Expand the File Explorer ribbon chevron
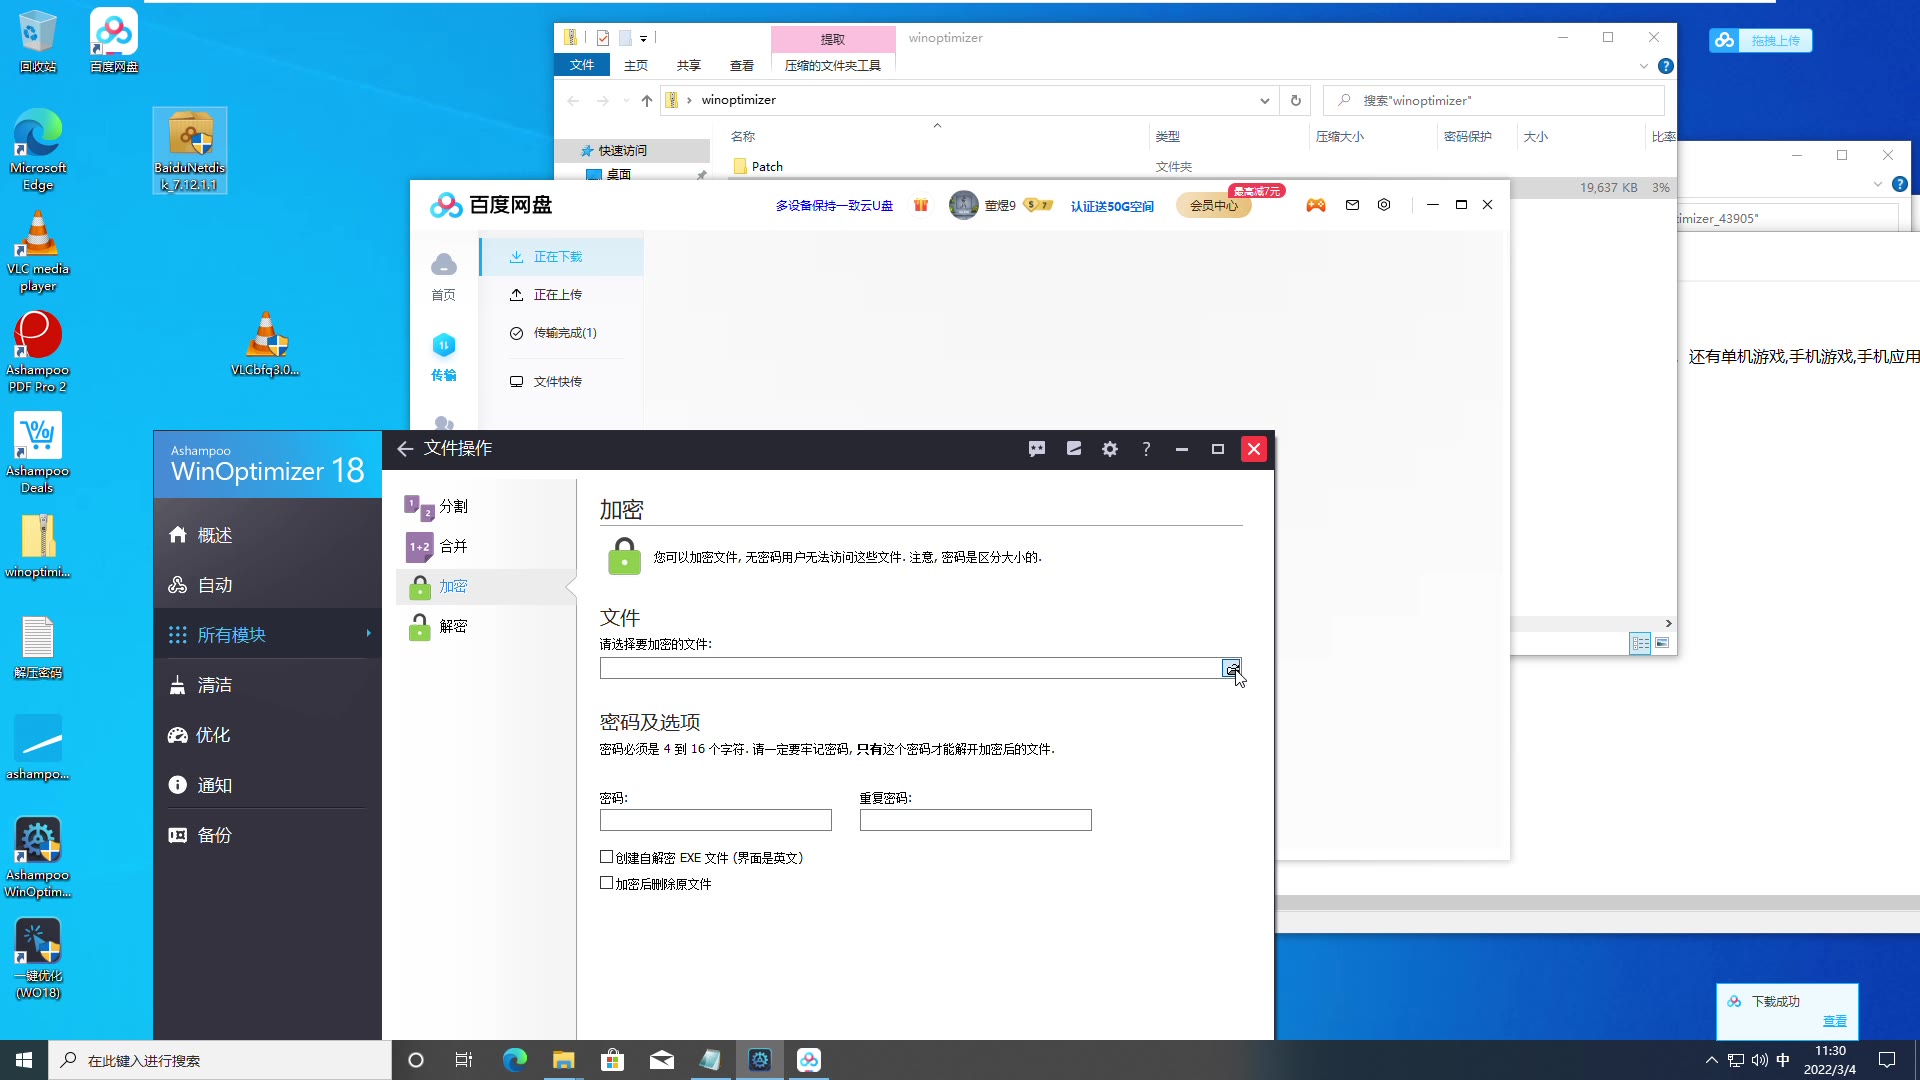 click(x=1643, y=66)
